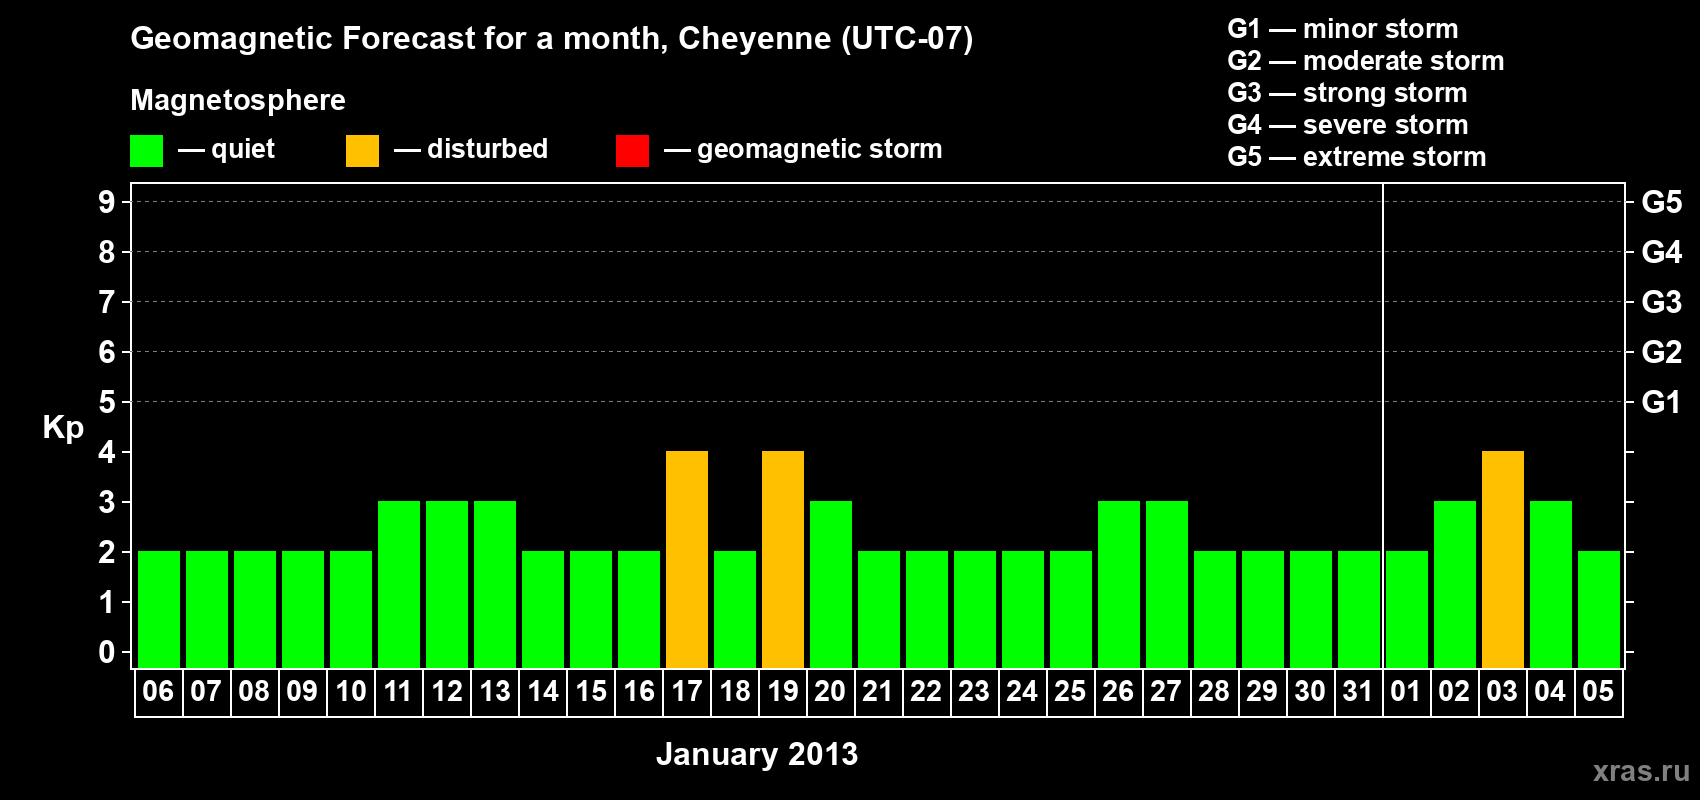Image resolution: width=1700 pixels, height=800 pixels.
Task: Click the date label 24
Action: coord(1022,692)
